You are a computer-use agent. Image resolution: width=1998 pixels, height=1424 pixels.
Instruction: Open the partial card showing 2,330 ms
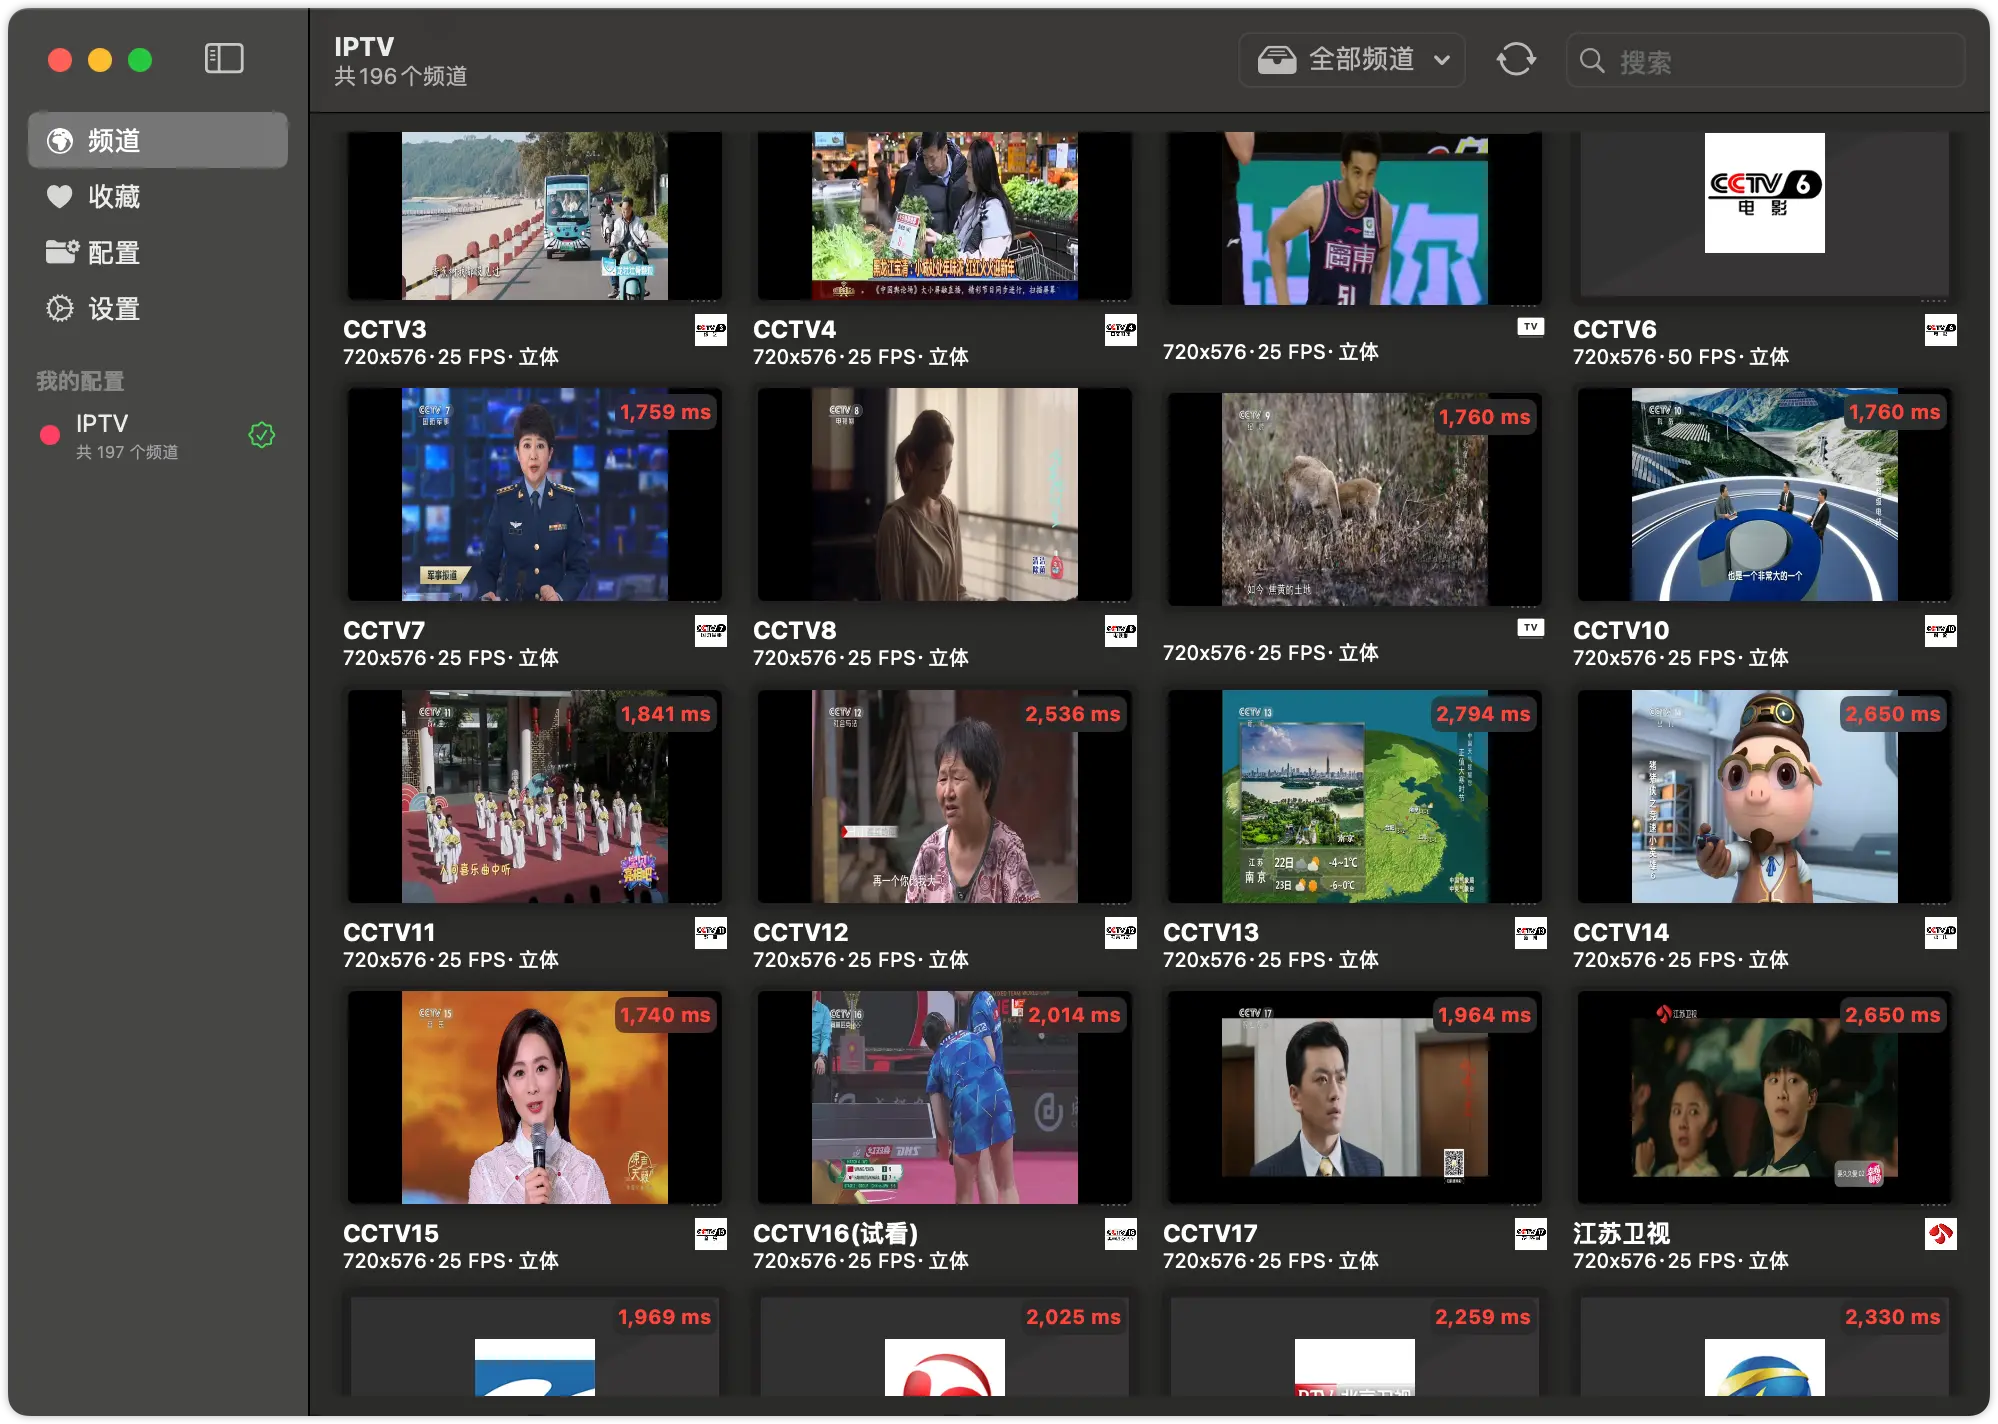click(x=1765, y=1346)
